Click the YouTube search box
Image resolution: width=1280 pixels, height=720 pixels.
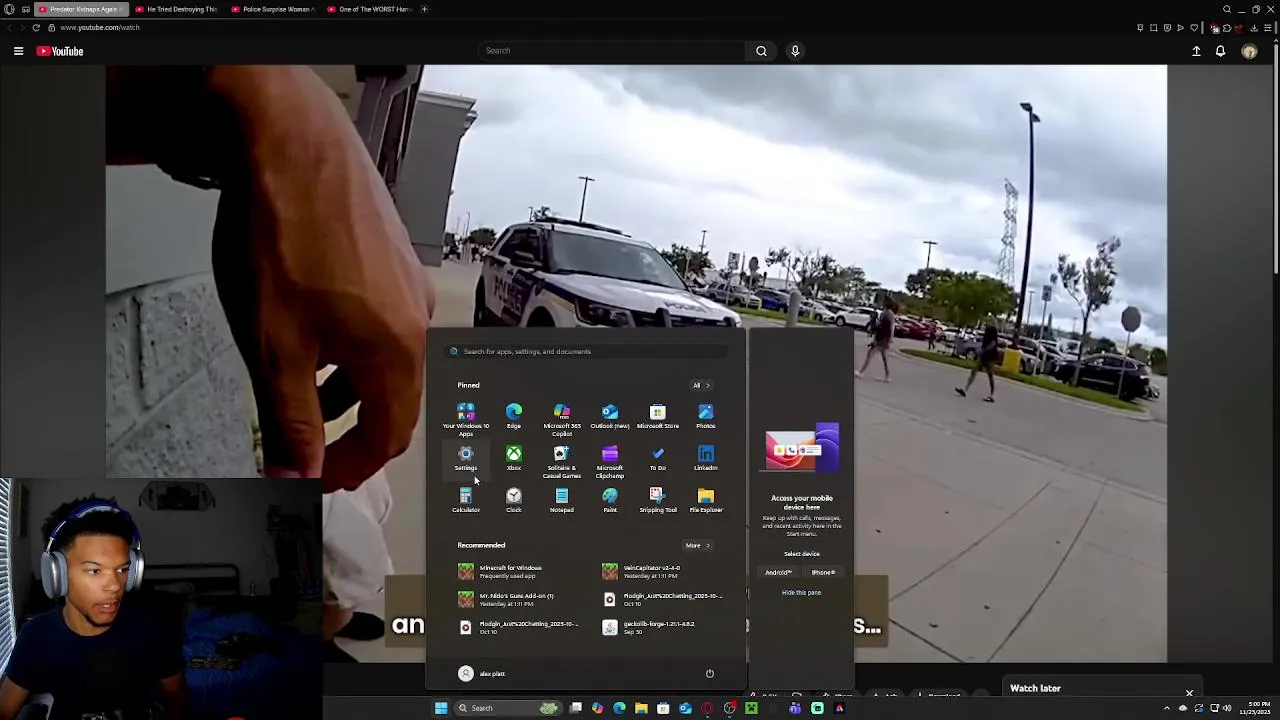pos(612,50)
